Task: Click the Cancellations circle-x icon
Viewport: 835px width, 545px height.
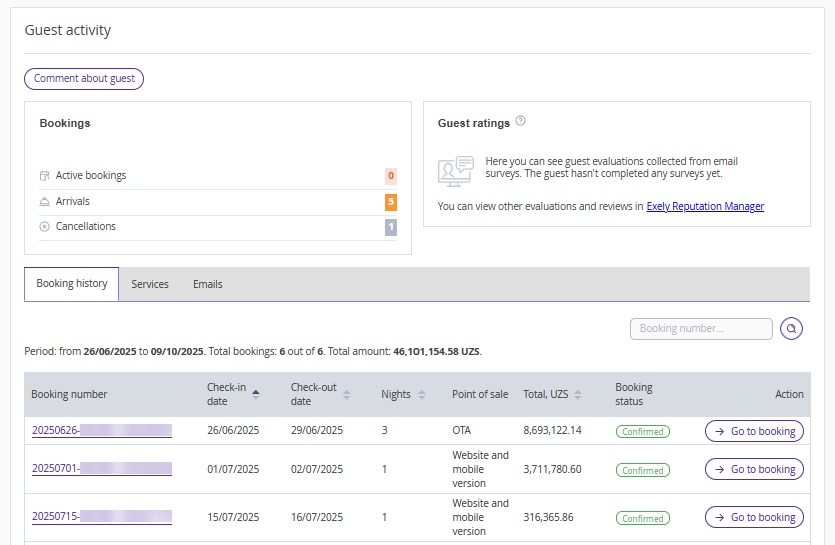Action: point(44,227)
